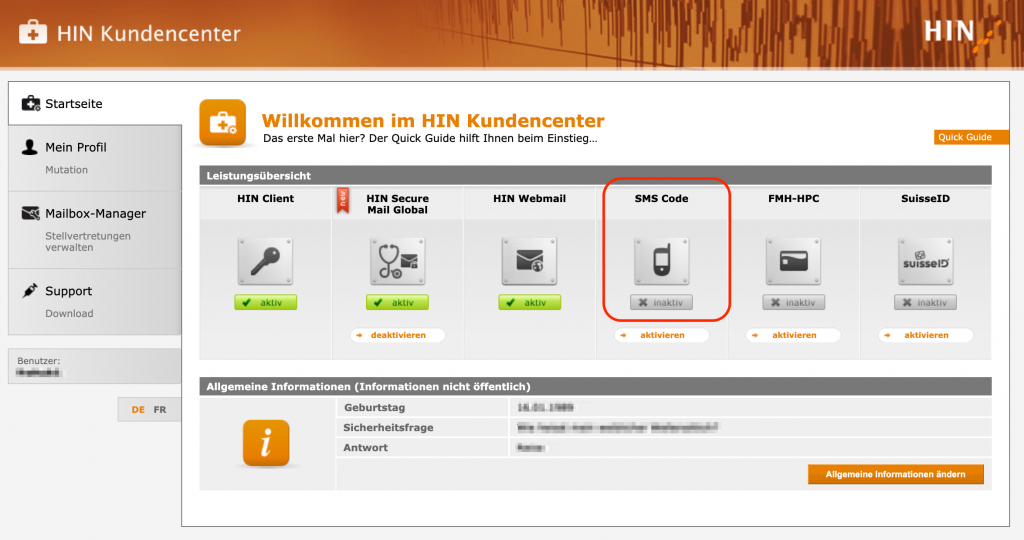Screen dimensions: 1024x540
Task: Click the 'FMH-HPC' column title
Action: [x=793, y=199]
